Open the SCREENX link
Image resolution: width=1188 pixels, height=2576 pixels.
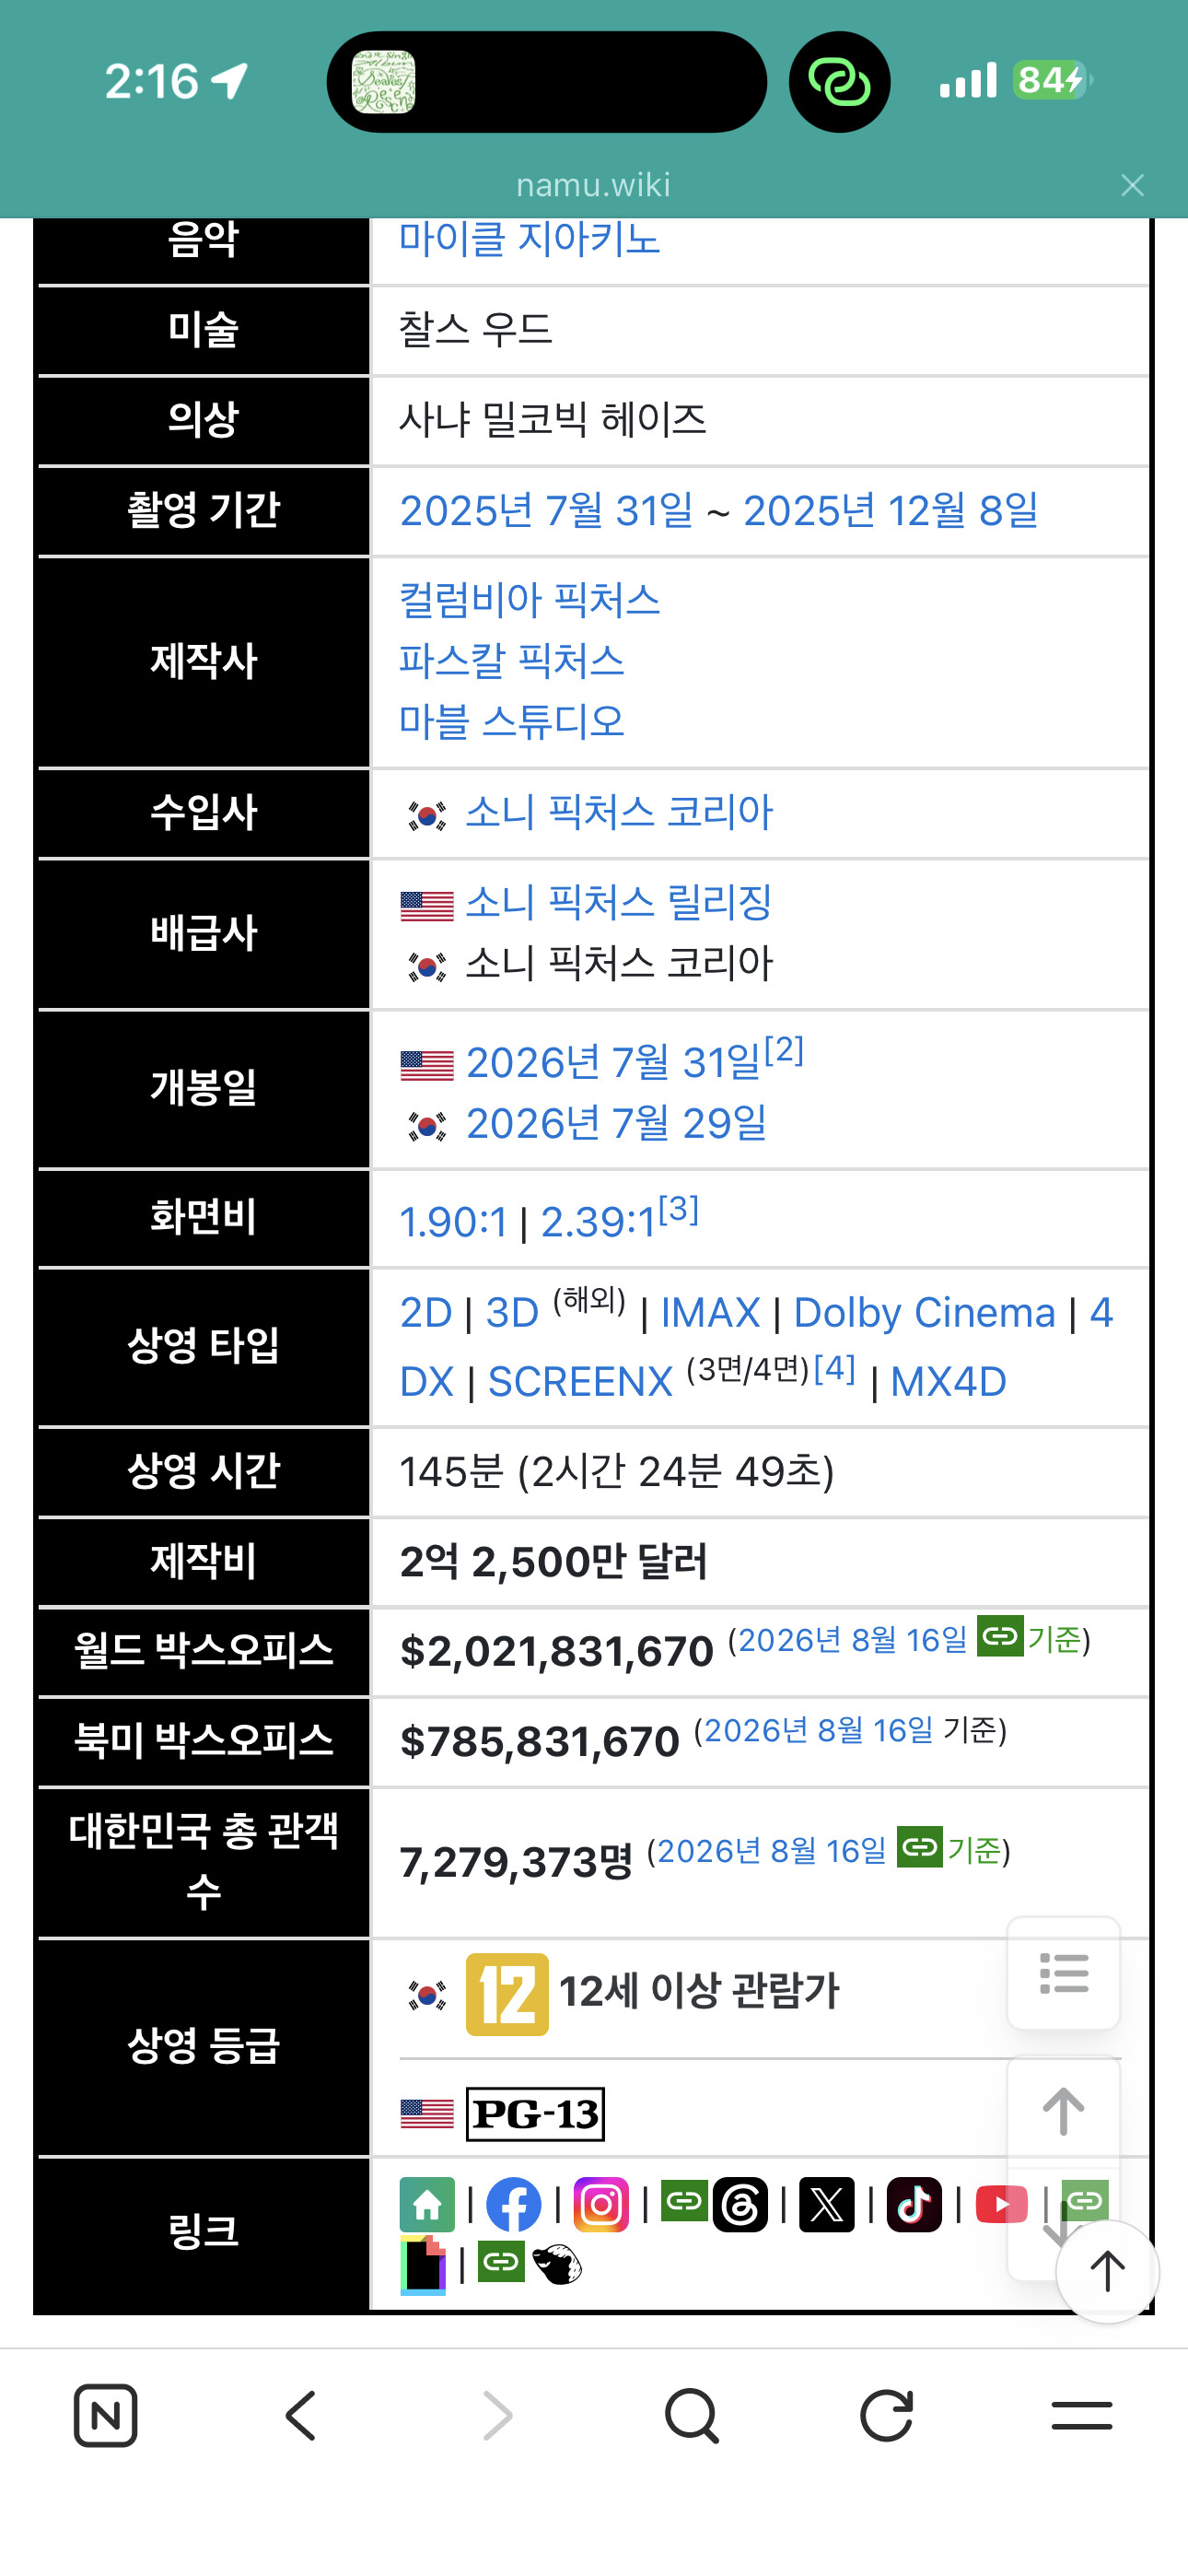tap(580, 1382)
